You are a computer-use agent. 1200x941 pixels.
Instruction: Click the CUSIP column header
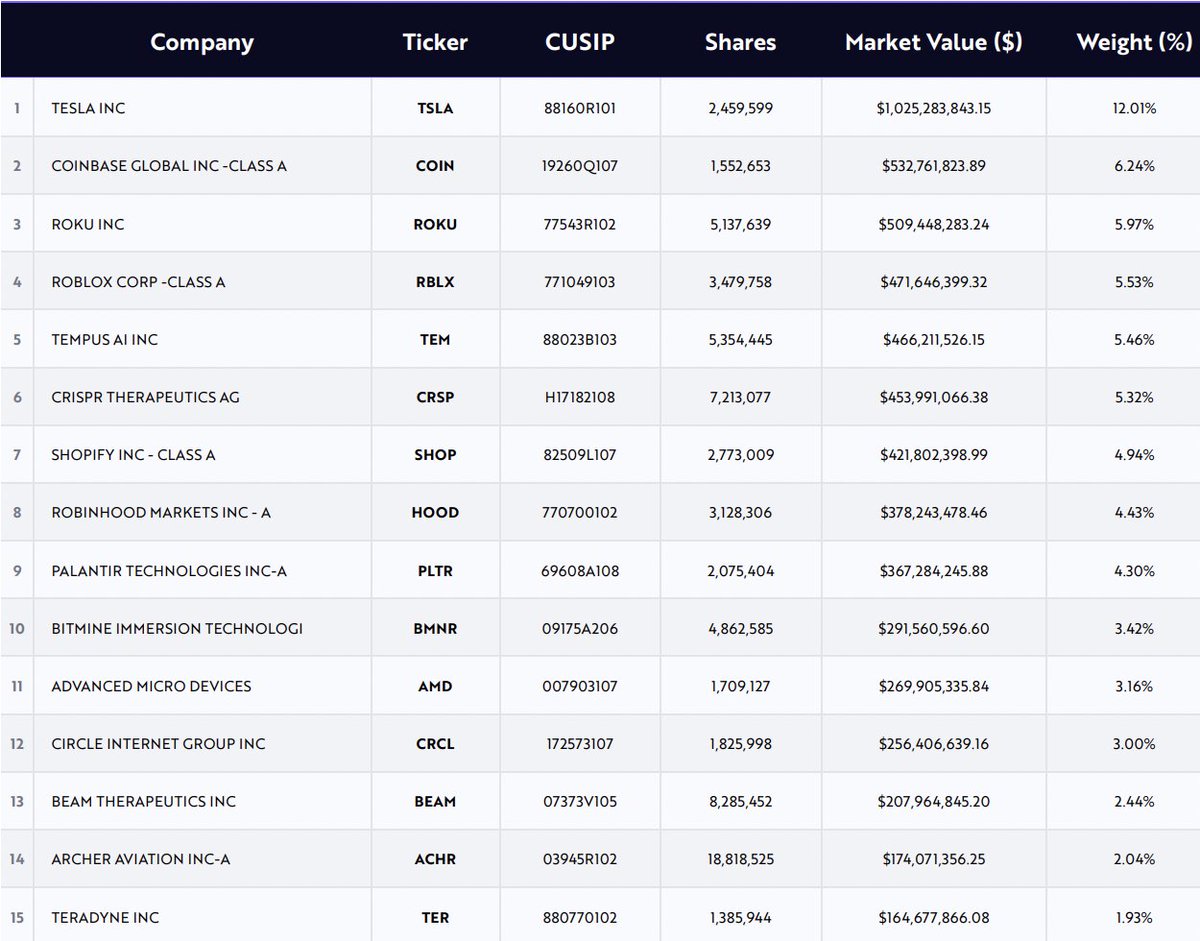pos(580,42)
